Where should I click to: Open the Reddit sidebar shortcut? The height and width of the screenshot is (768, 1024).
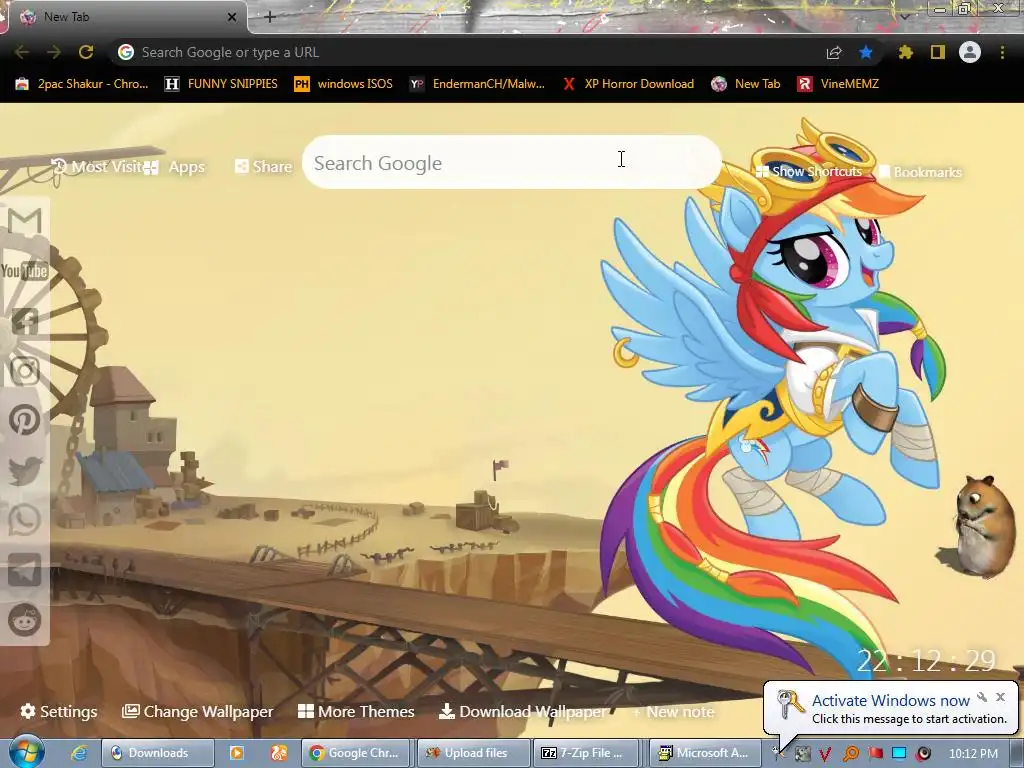[x=25, y=620]
